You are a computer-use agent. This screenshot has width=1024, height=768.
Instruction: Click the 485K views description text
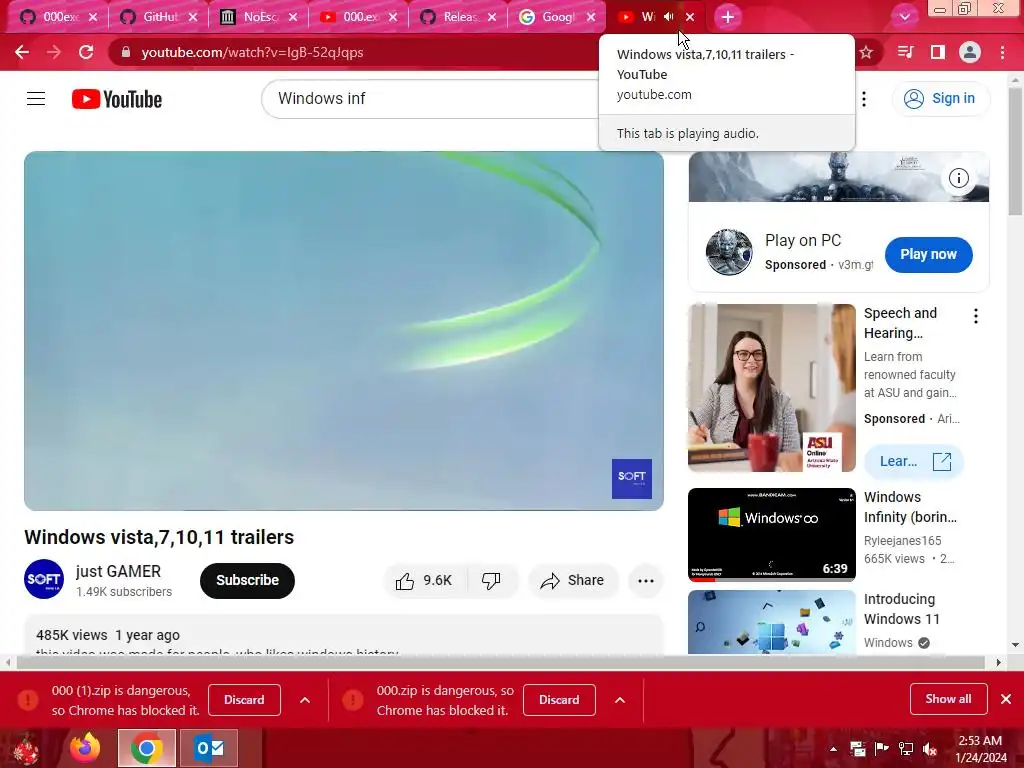click(x=71, y=635)
